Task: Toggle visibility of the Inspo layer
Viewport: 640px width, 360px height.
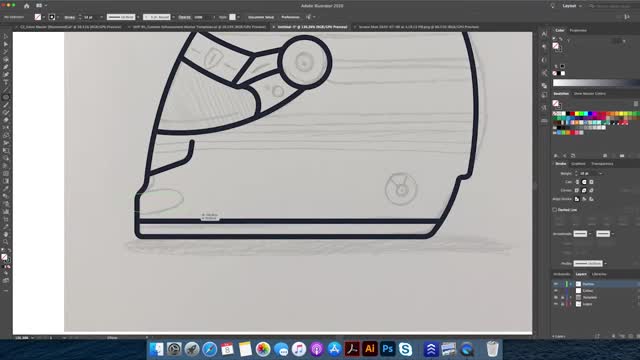Action: coord(556,304)
